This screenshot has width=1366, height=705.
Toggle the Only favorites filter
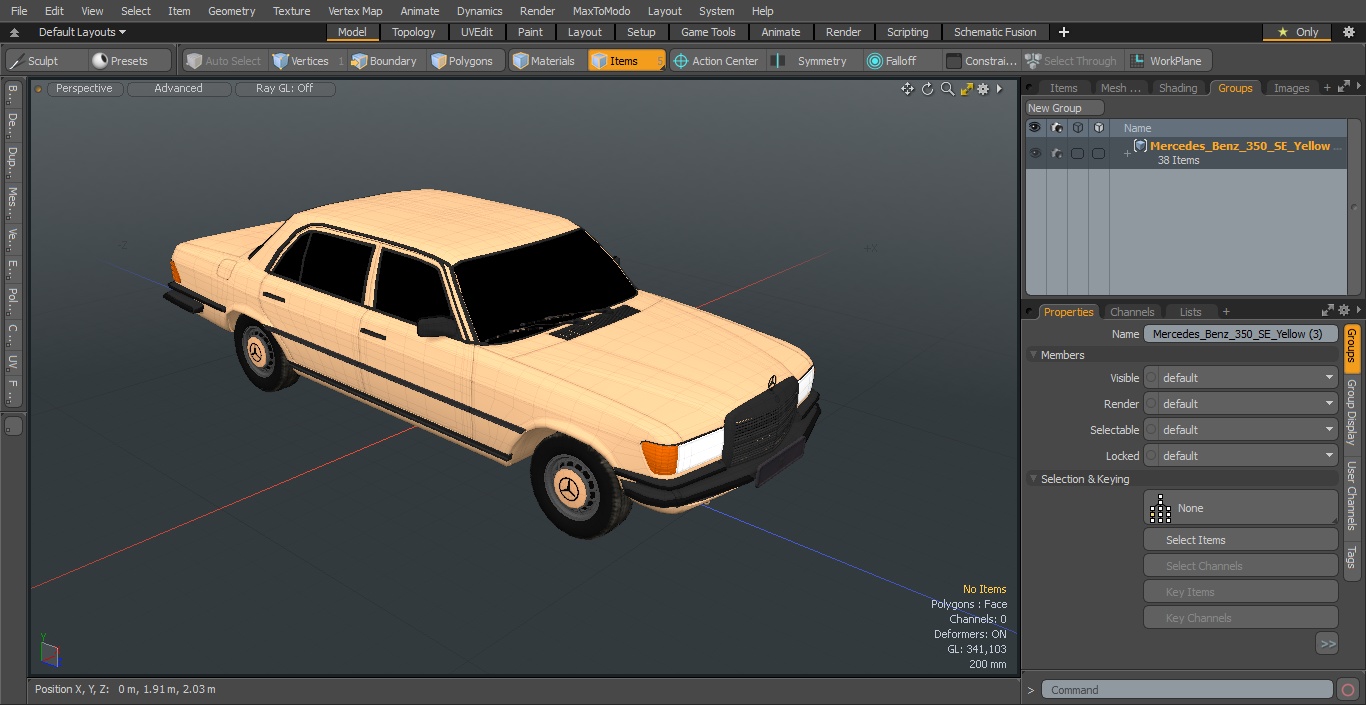pos(1298,32)
